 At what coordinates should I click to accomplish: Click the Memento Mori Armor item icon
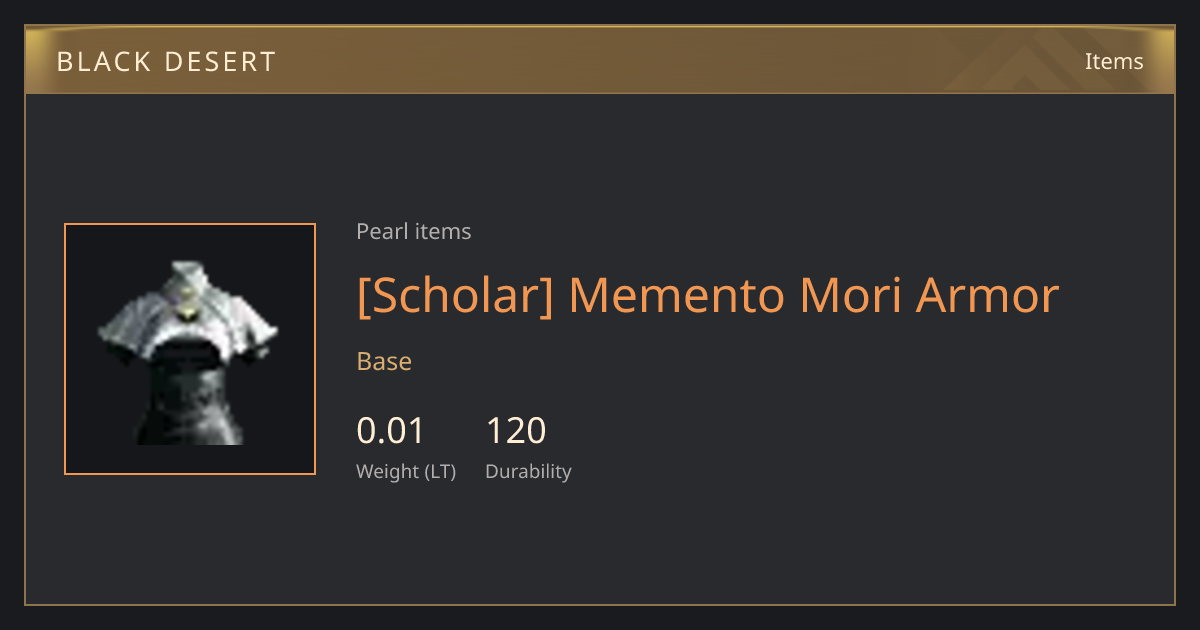190,349
